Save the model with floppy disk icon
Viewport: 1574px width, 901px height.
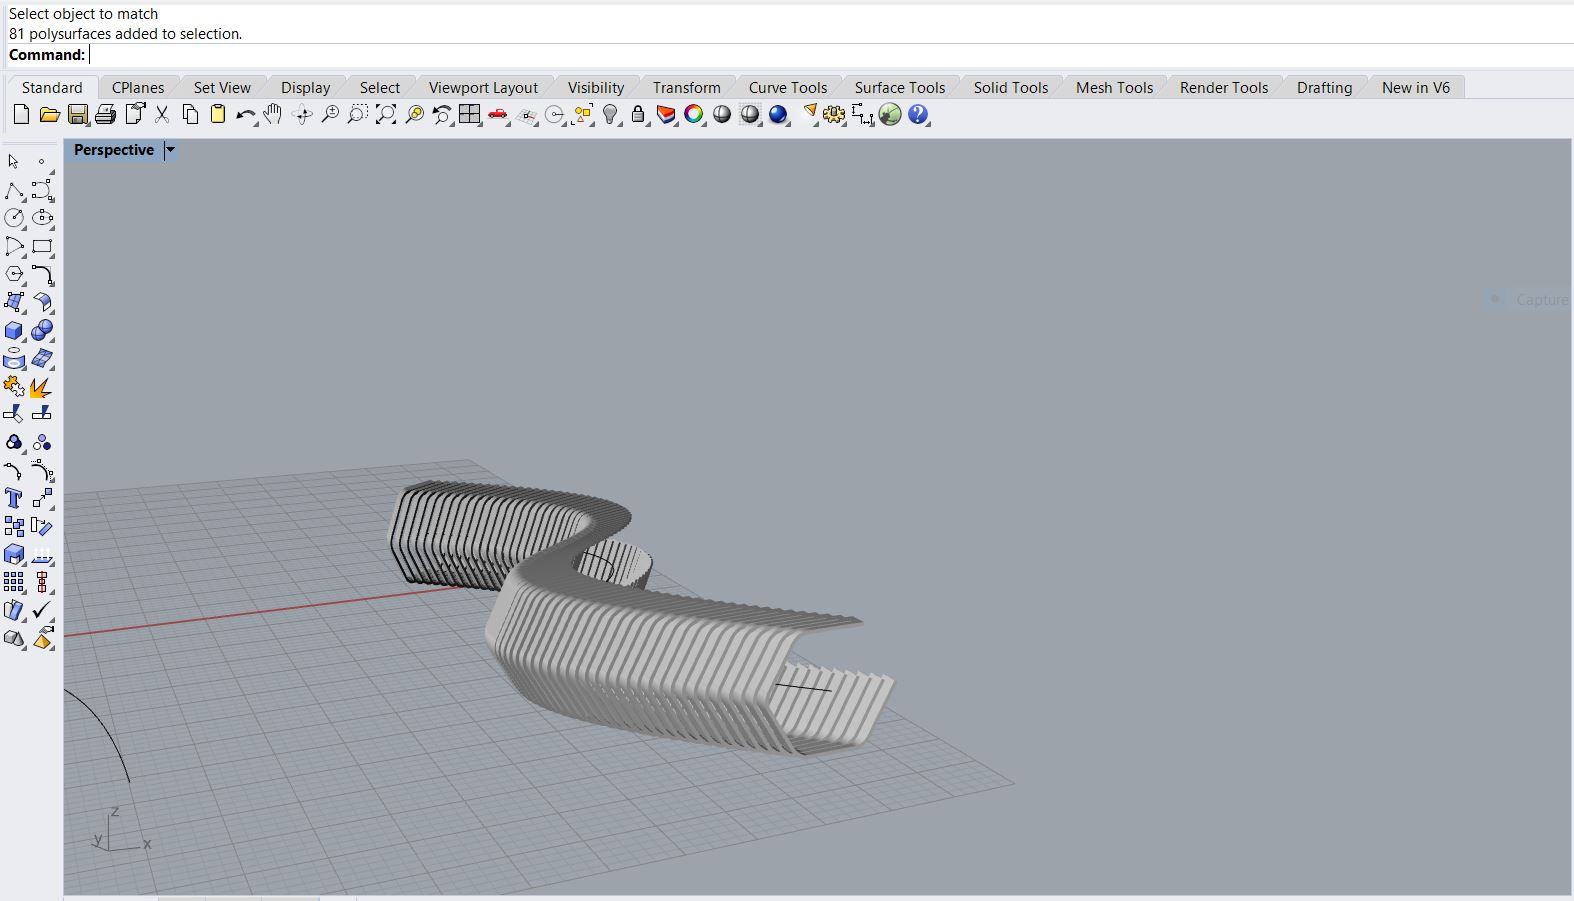point(78,115)
